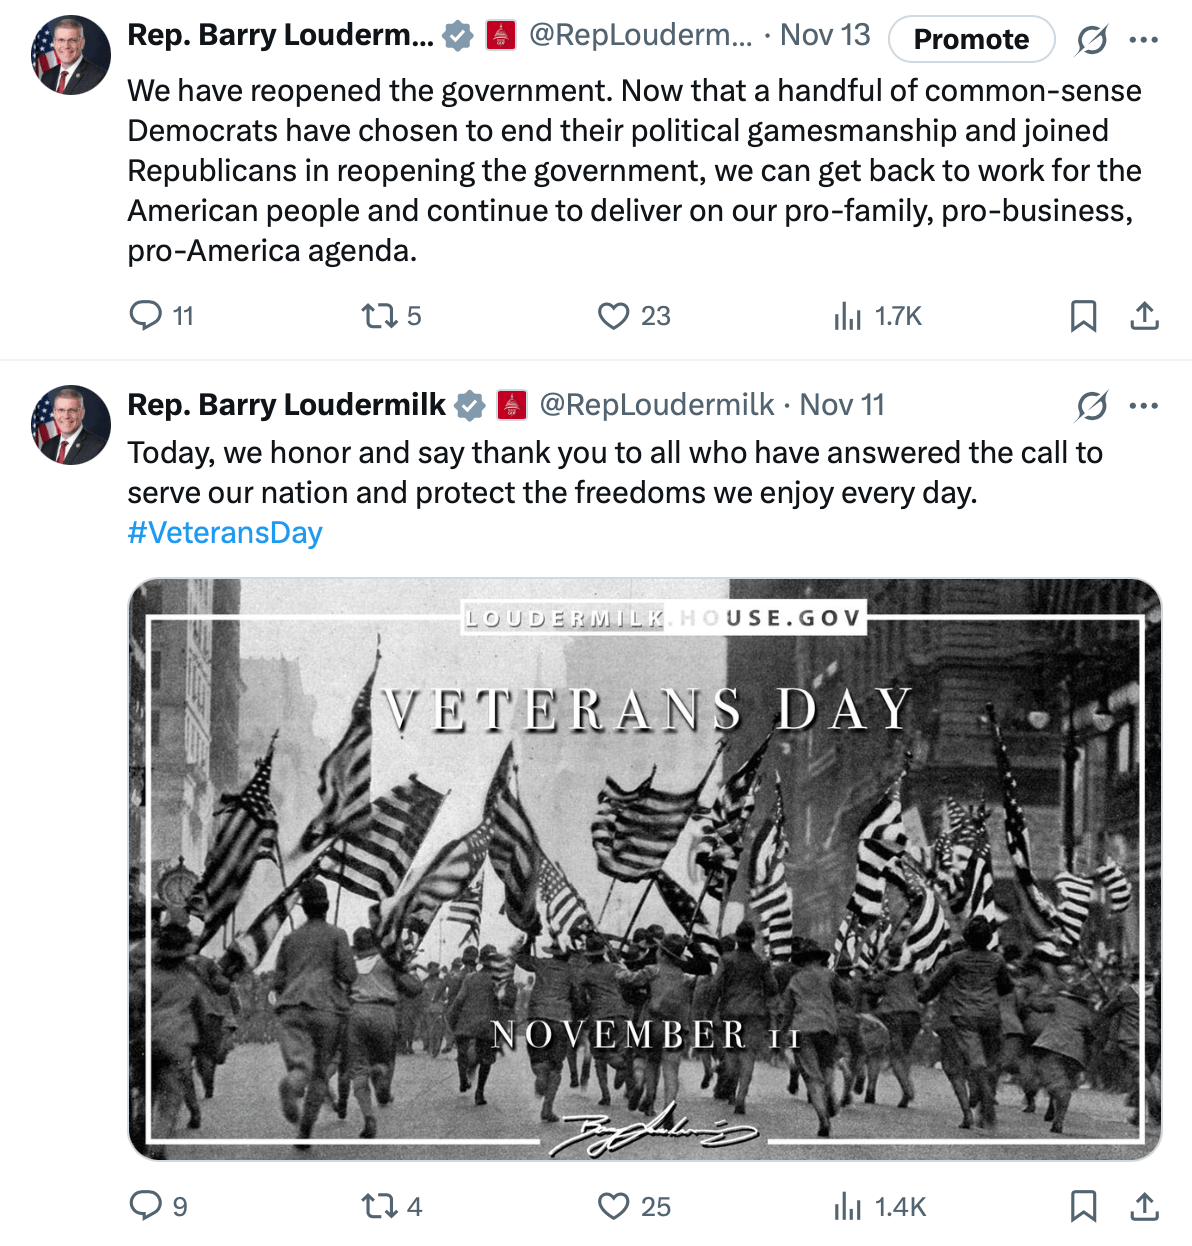Like the Veterans Day tweet
This screenshot has width=1192, height=1246.
click(613, 1206)
